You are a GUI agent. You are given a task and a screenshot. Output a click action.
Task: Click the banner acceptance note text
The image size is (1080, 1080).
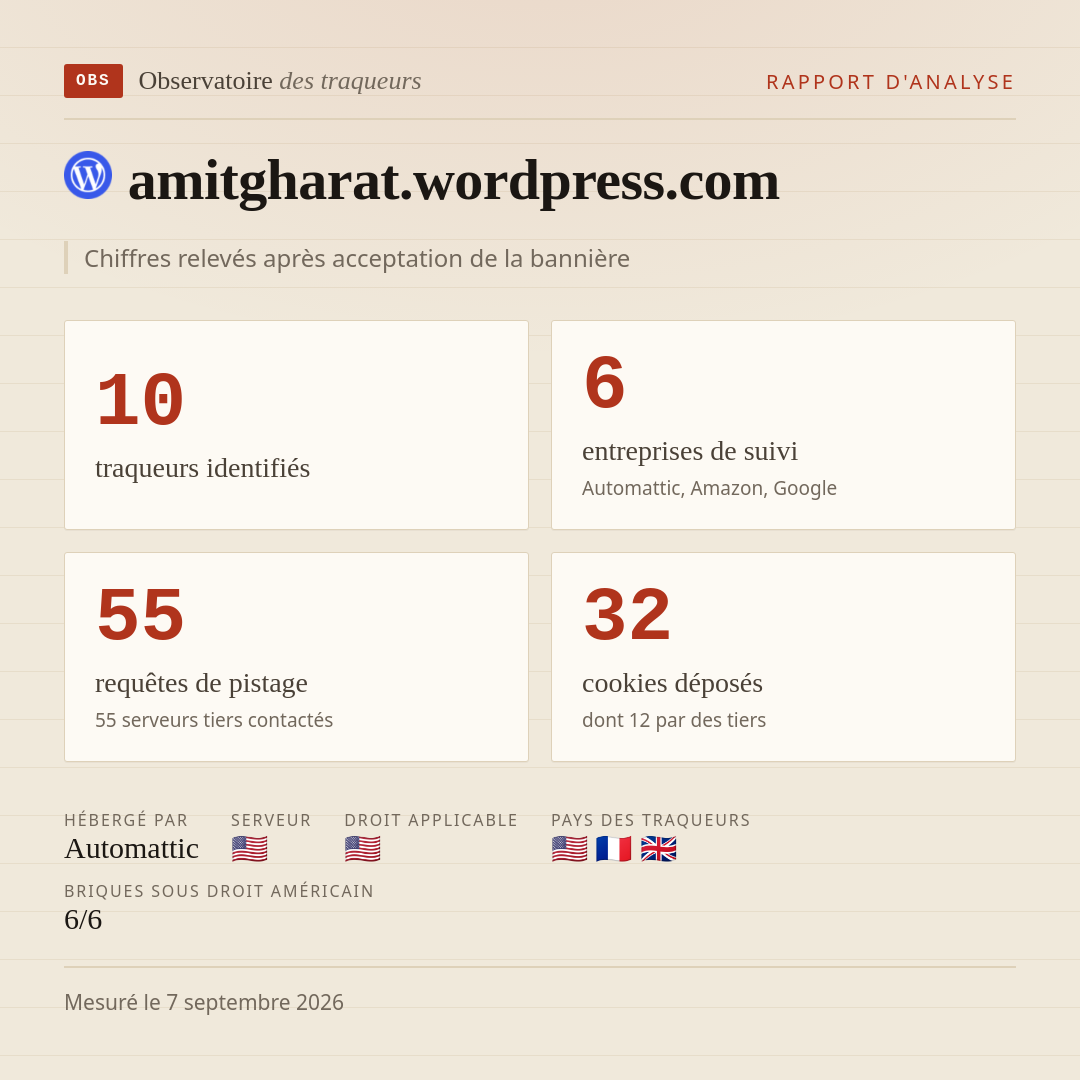pos(357,258)
